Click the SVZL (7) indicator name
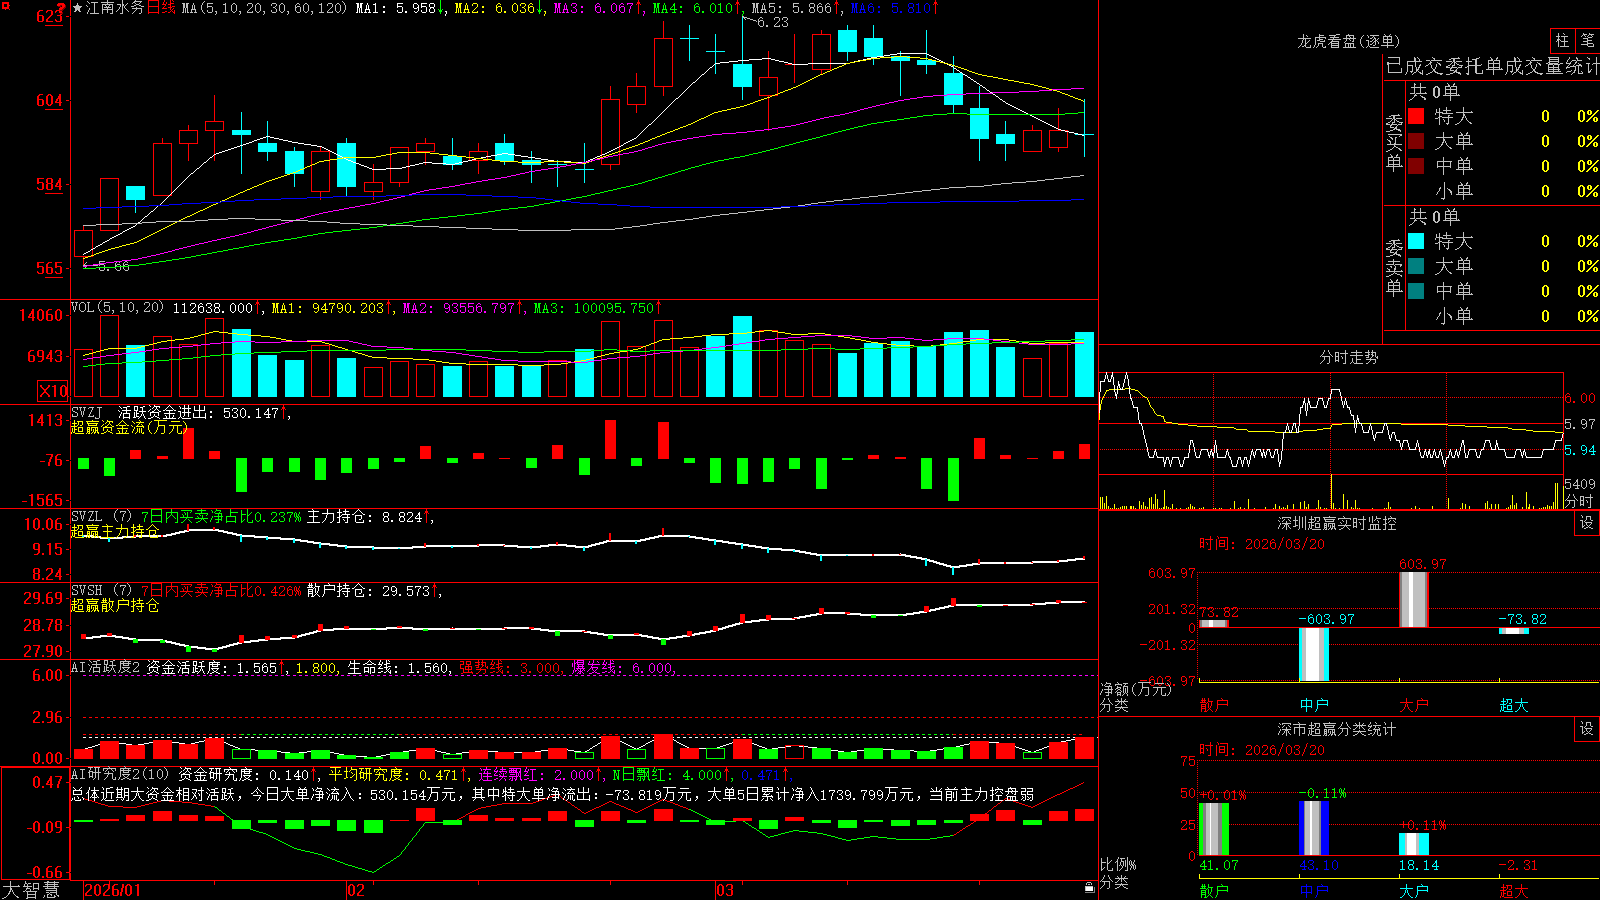Image resolution: width=1600 pixels, height=900 pixels. (101, 517)
